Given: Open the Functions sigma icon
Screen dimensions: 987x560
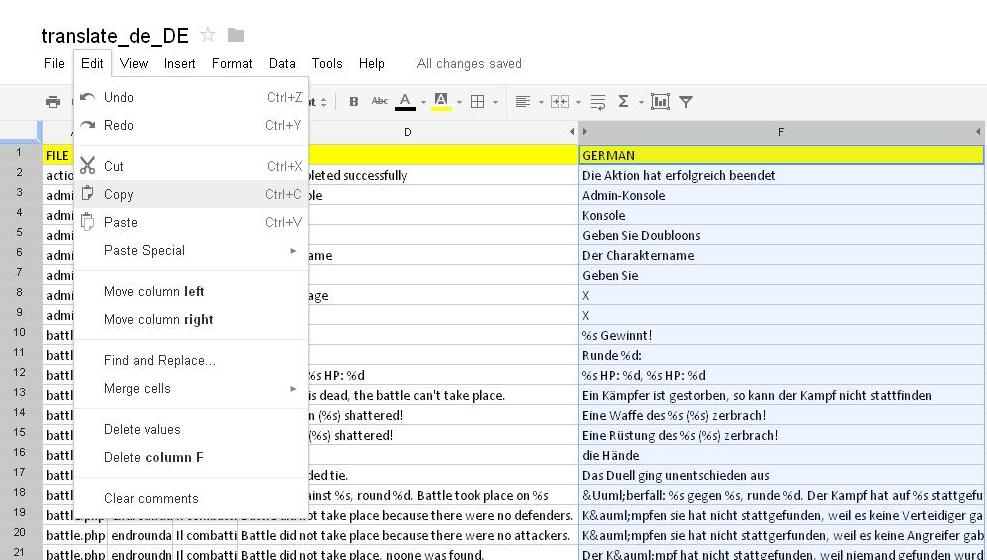Looking at the screenshot, I should (624, 101).
